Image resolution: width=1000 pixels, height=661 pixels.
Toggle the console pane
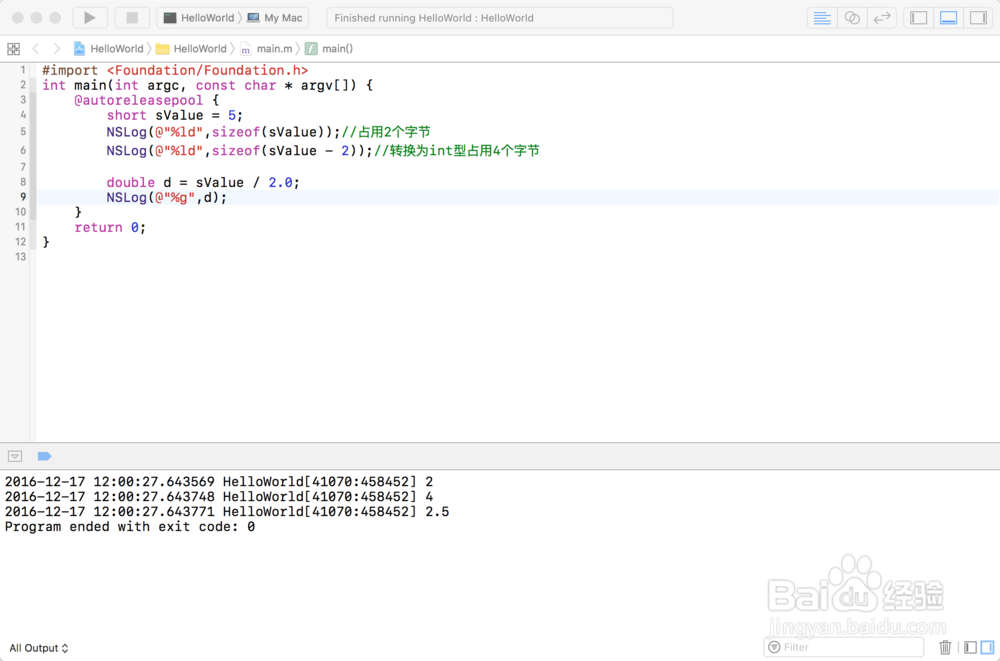click(987, 648)
